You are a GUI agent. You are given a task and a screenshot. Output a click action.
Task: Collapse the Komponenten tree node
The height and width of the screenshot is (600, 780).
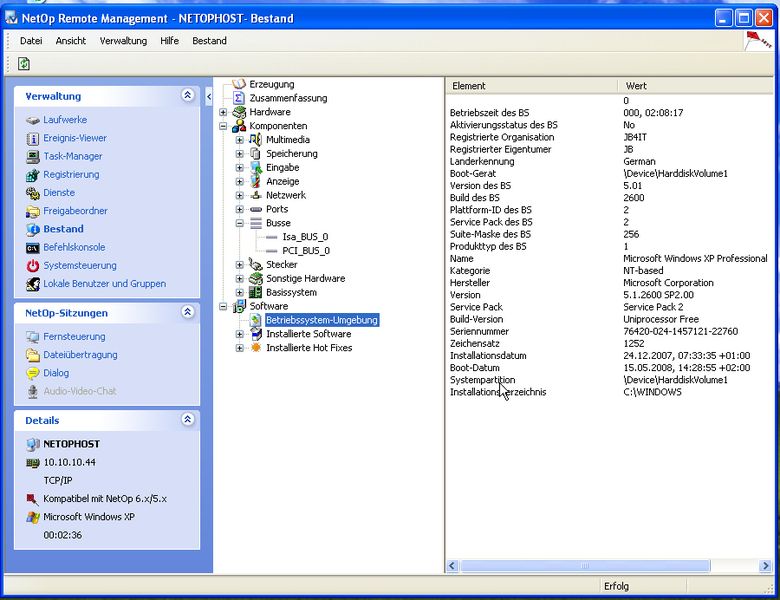(x=223, y=126)
